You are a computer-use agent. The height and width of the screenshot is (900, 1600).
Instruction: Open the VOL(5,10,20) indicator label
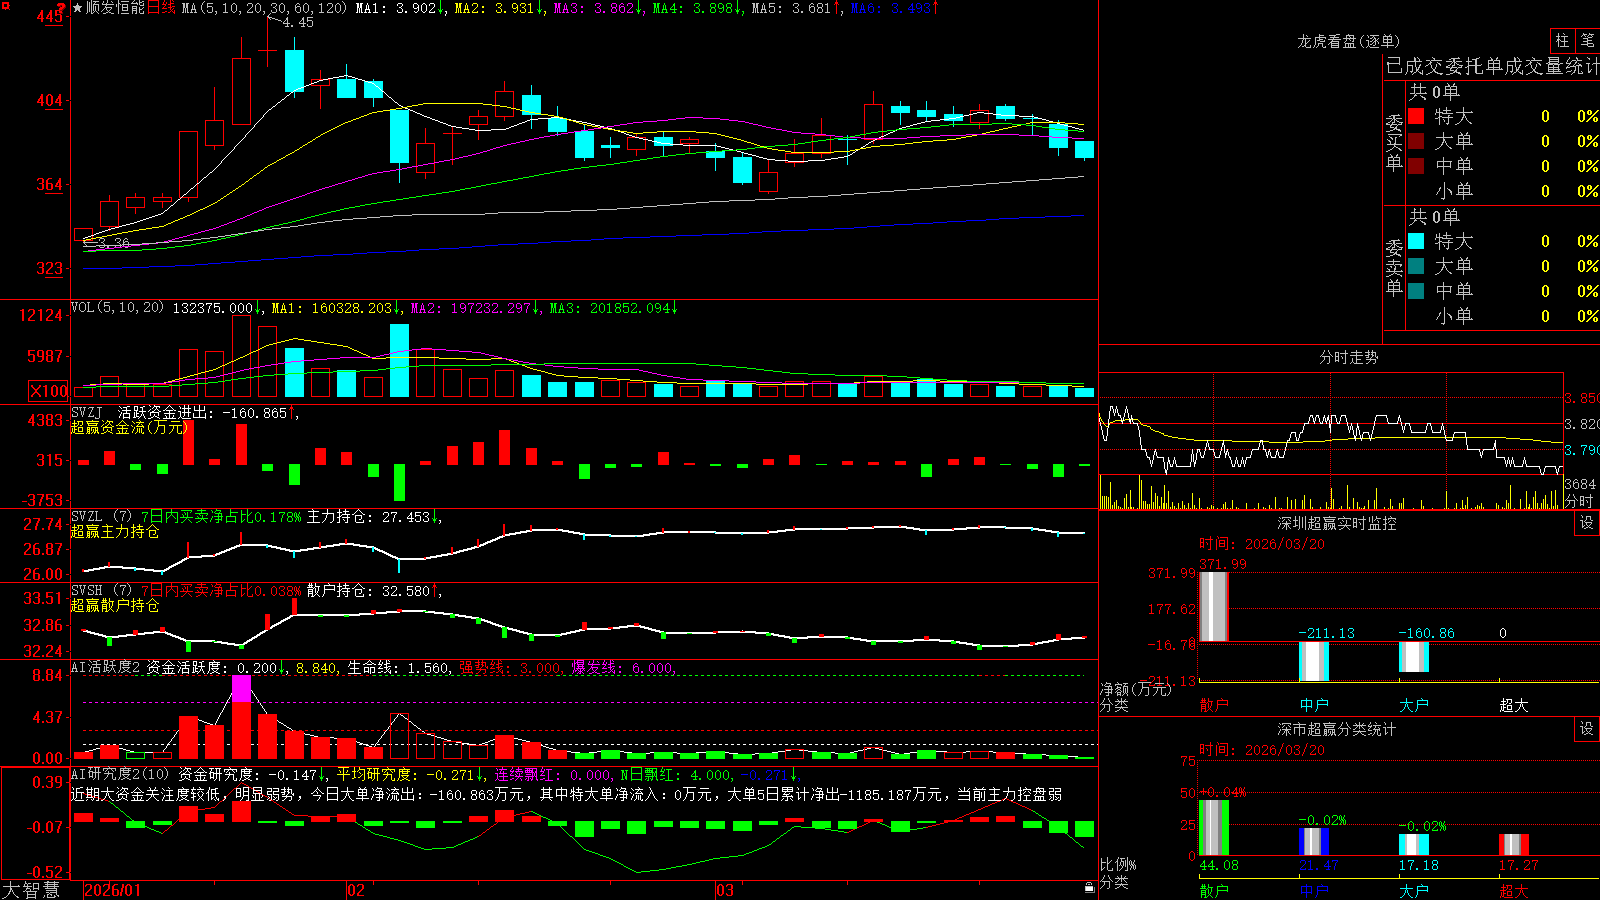pyautogui.click(x=117, y=307)
